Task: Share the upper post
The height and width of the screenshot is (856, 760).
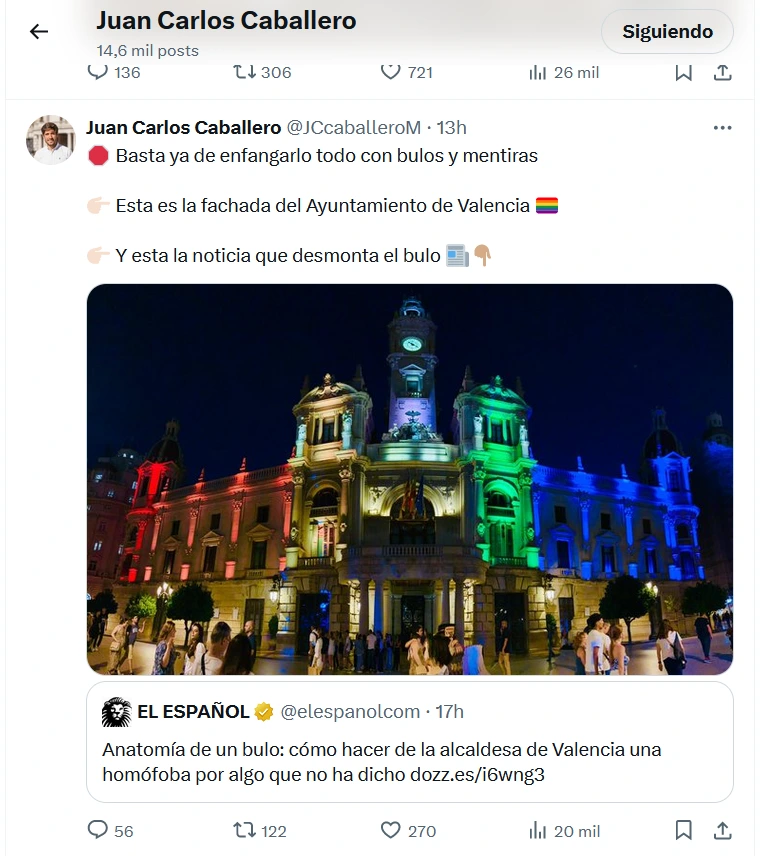Action: tap(722, 72)
